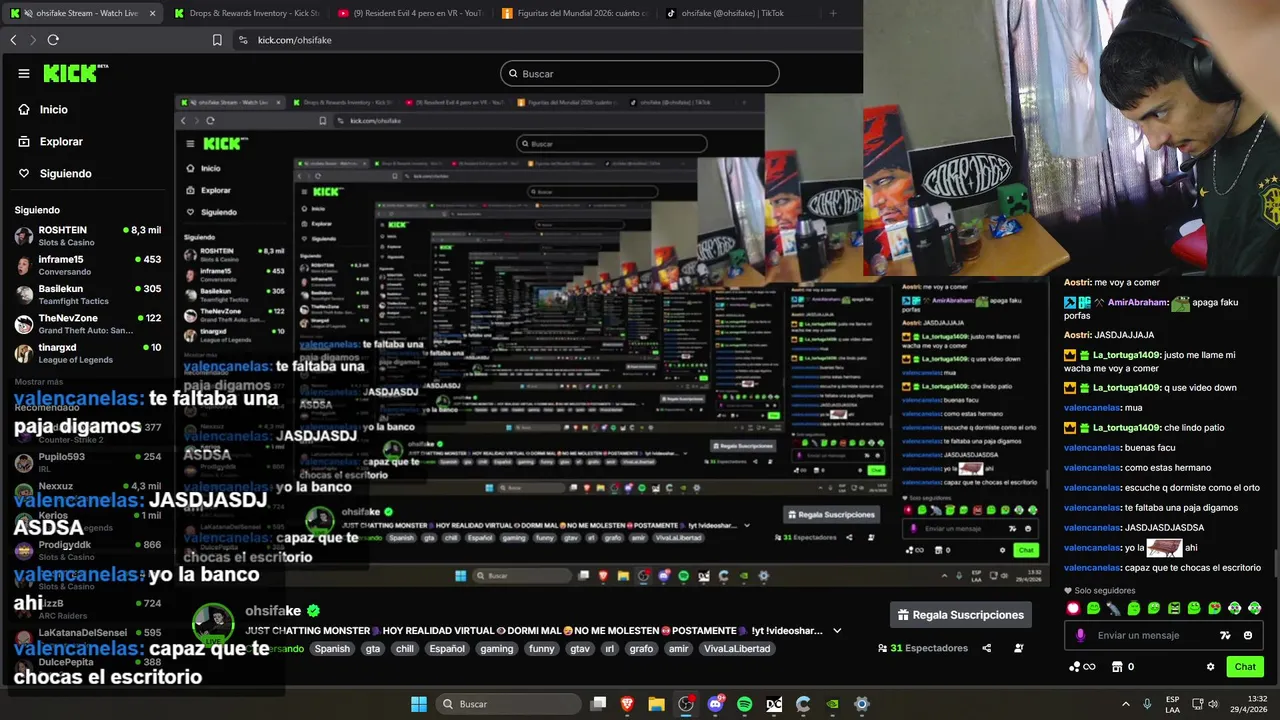The image size is (1280, 720).
Task: Send message with green Chat button
Action: [x=1245, y=667]
